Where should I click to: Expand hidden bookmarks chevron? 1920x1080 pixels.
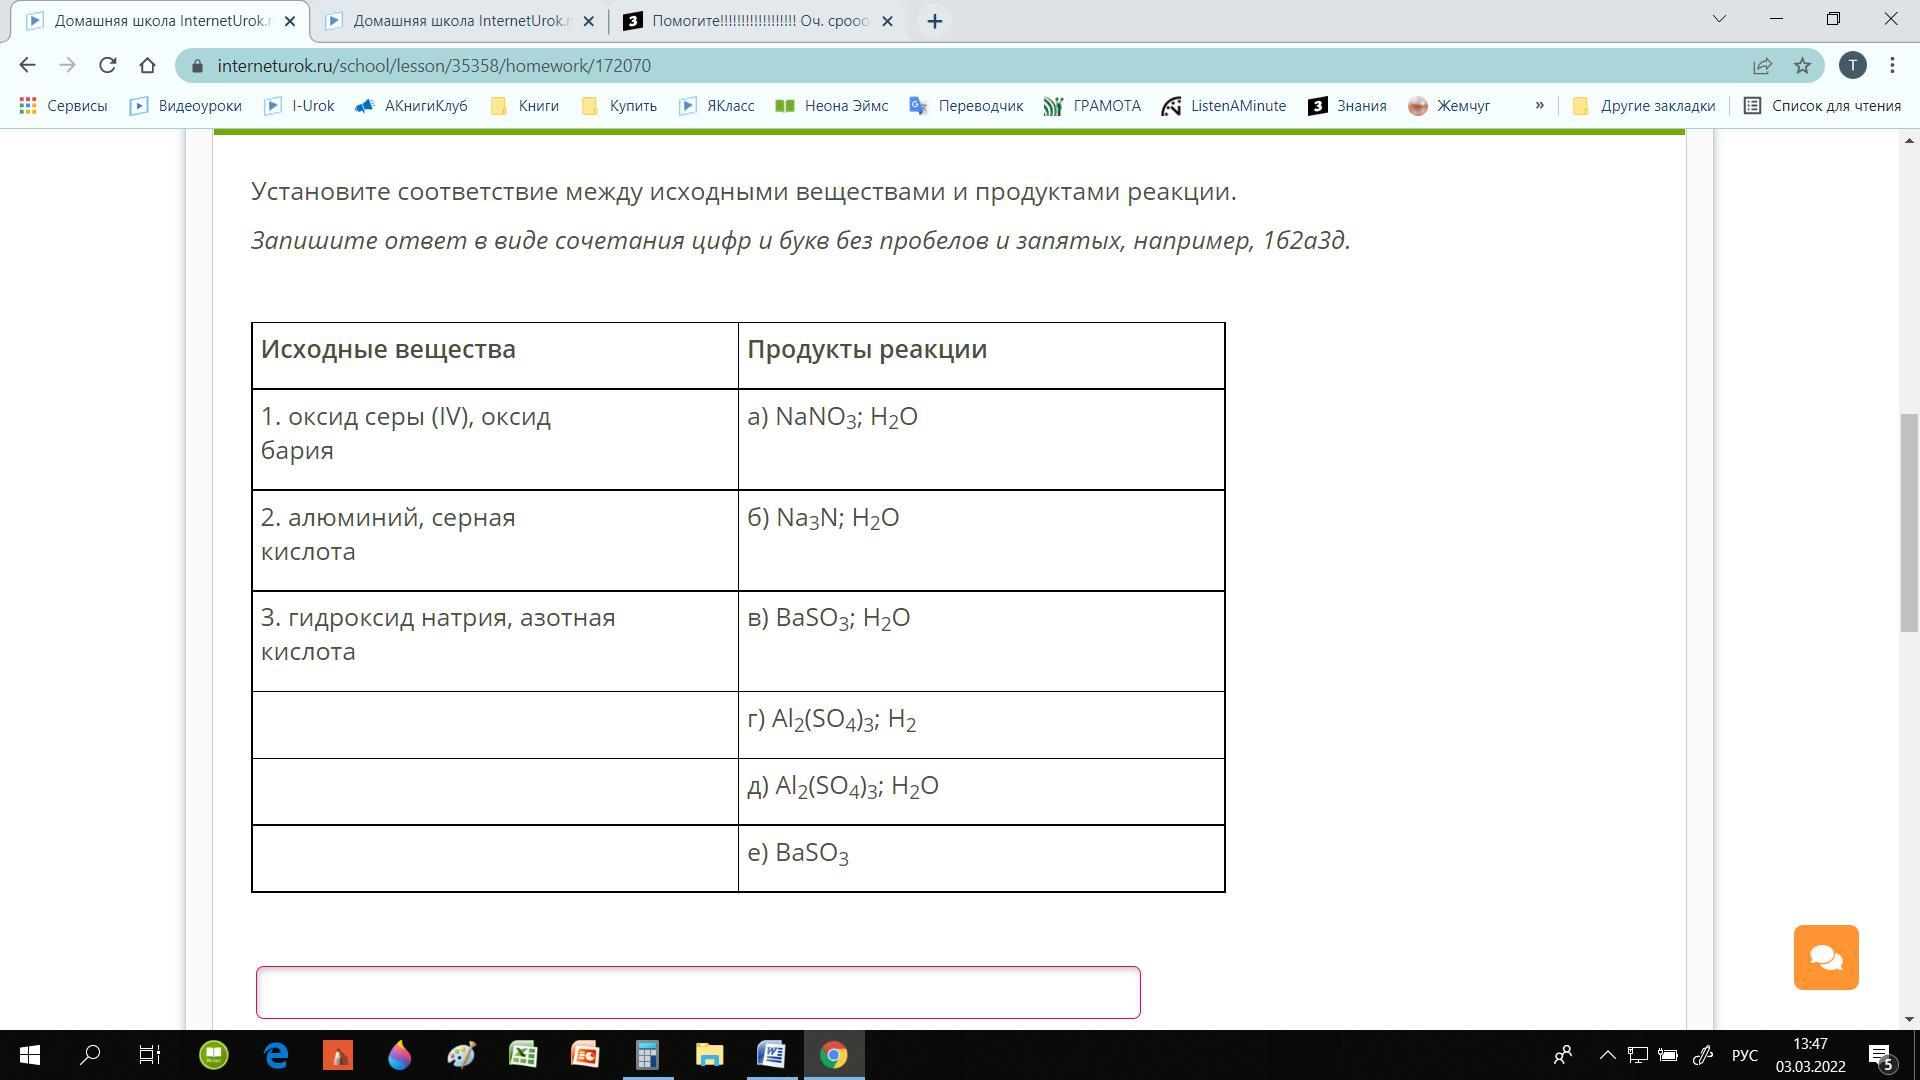[x=1539, y=105]
